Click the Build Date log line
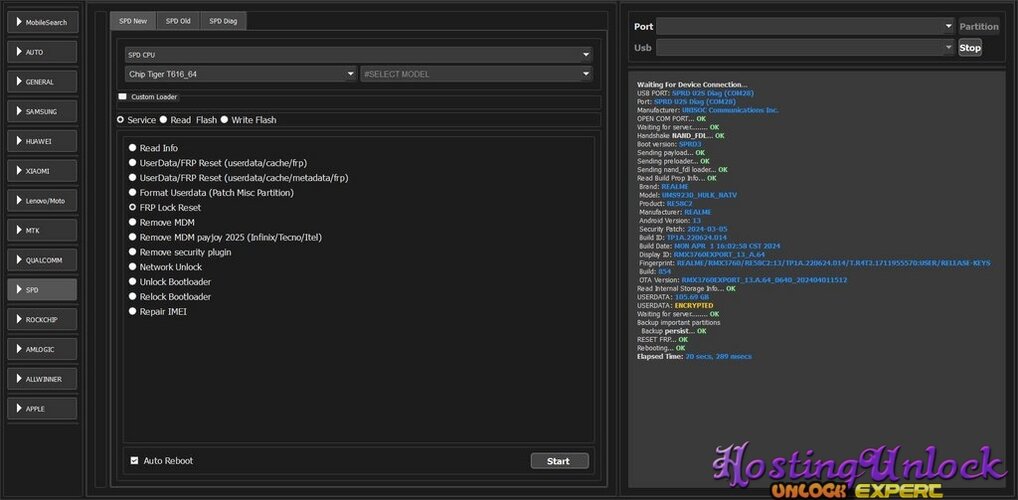Image resolution: width=1018 pixels, height=500 pixels. point(710,246)
